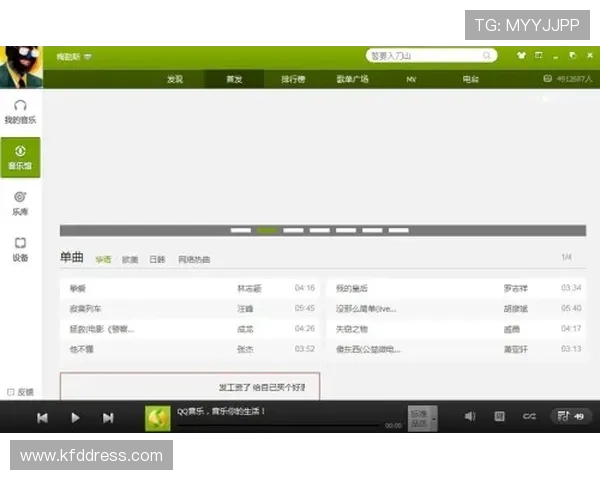Select the song row by 汪峰
600x480 pixels.
click(190, 309)
